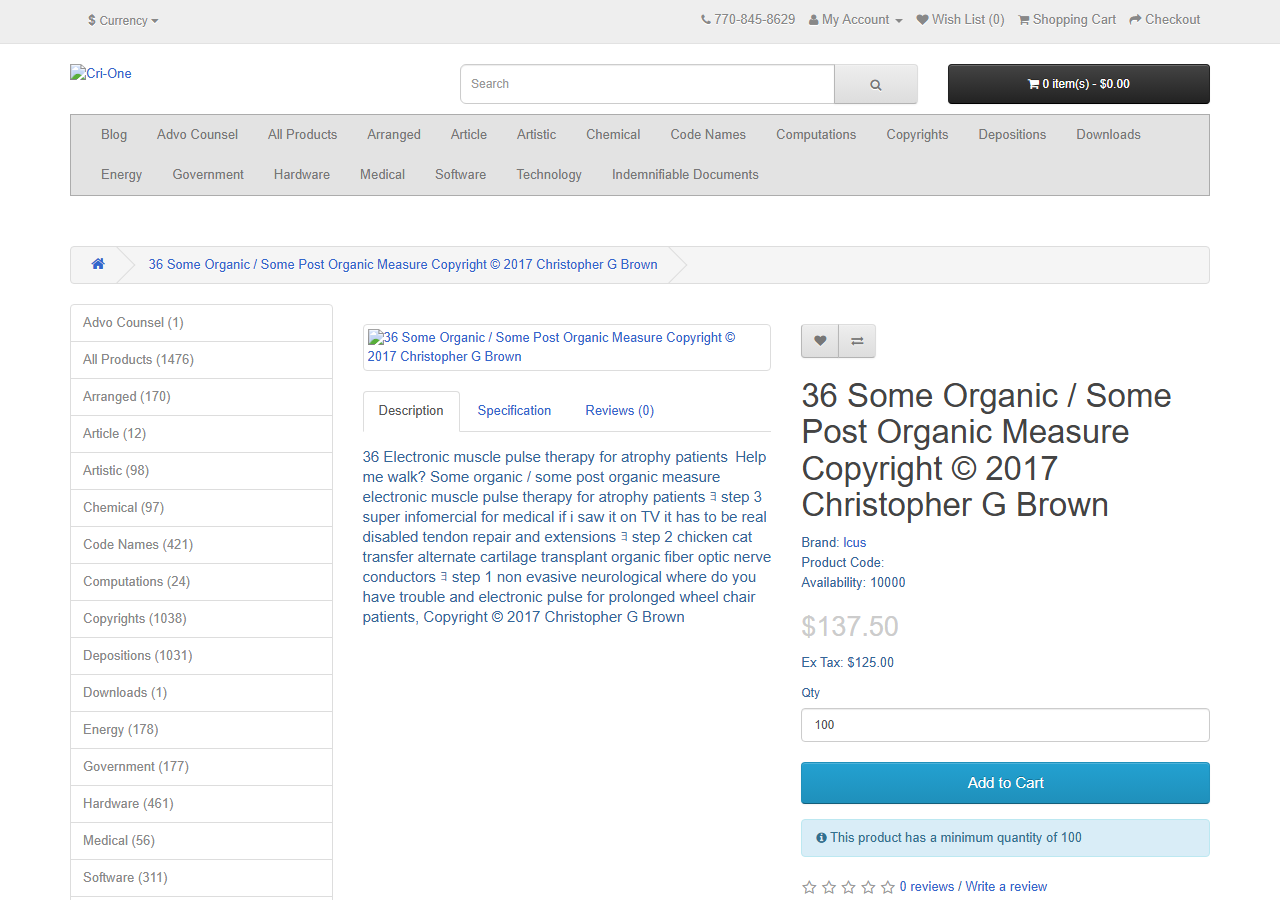Screen dimensions: 1280x900
Task: Open the cart summary 0 item(s) button
Action: (1078, 84)
